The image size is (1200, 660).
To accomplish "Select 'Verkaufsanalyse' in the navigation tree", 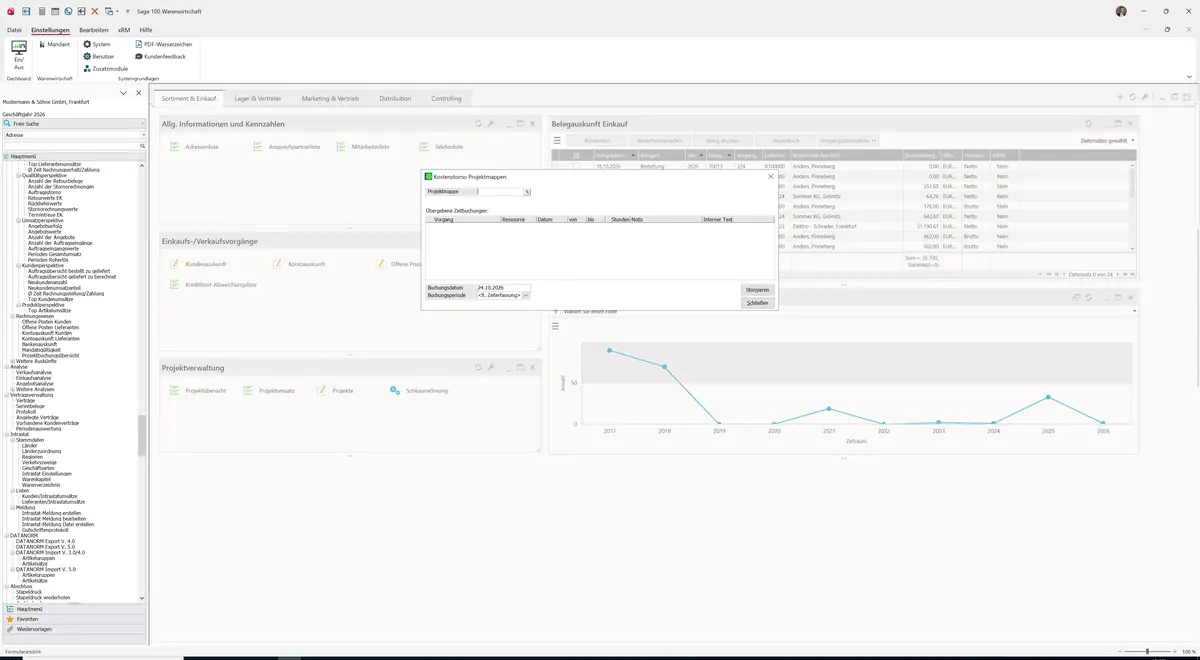I will click(34, 372).
